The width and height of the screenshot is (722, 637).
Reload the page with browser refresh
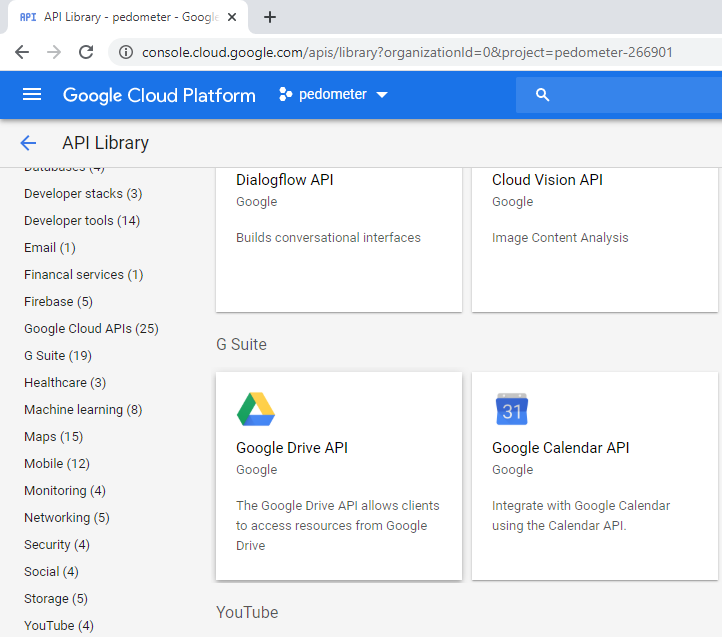86,52
